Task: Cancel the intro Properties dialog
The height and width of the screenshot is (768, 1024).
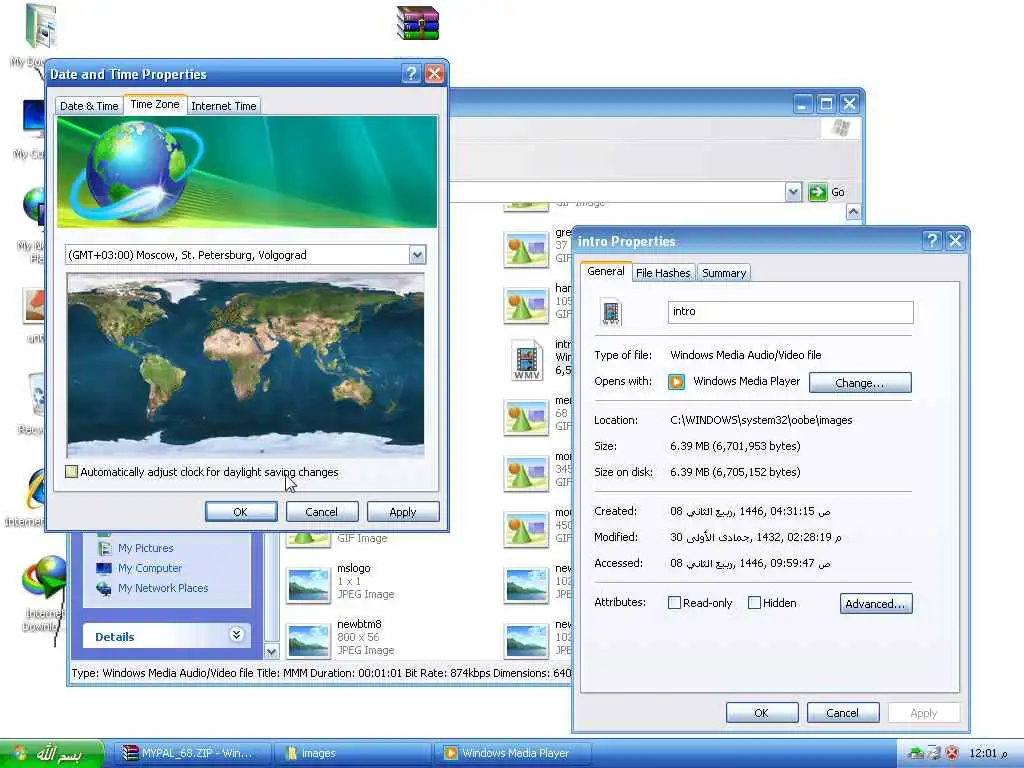Action: [842, 713]
